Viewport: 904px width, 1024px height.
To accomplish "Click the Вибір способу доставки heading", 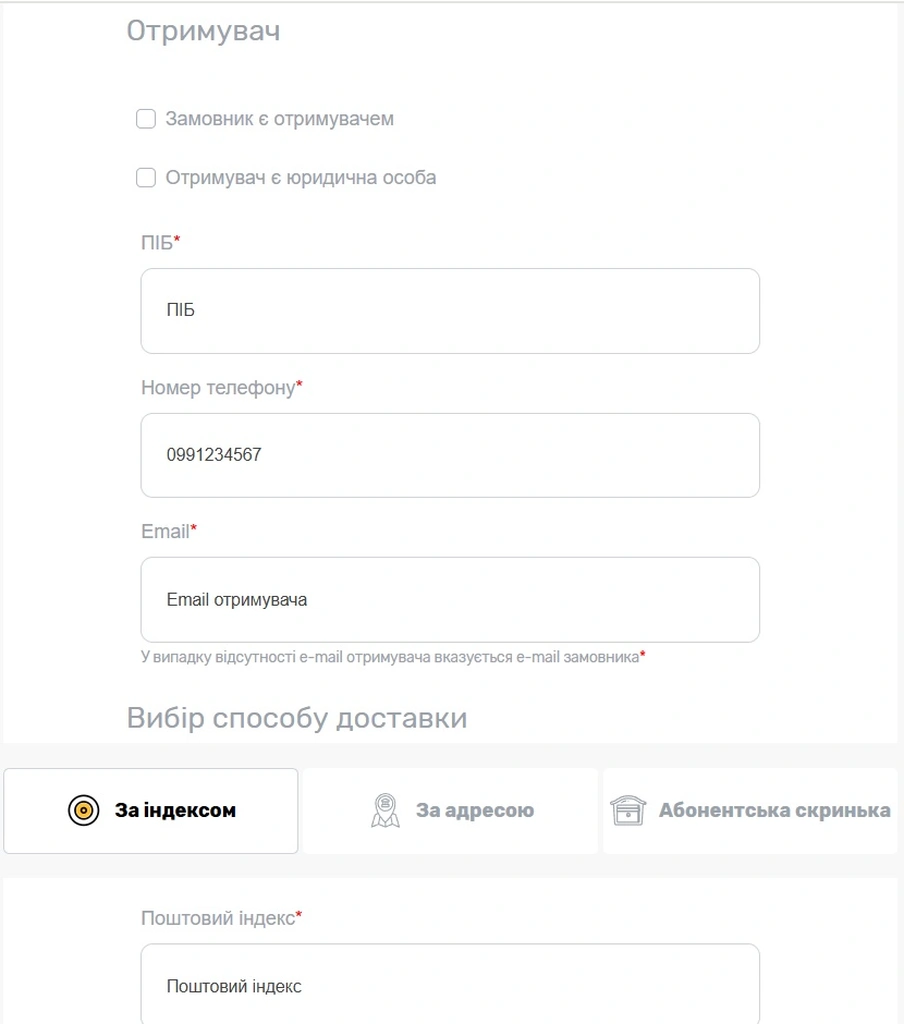I will pyautogui.click(x=296, y=718).
